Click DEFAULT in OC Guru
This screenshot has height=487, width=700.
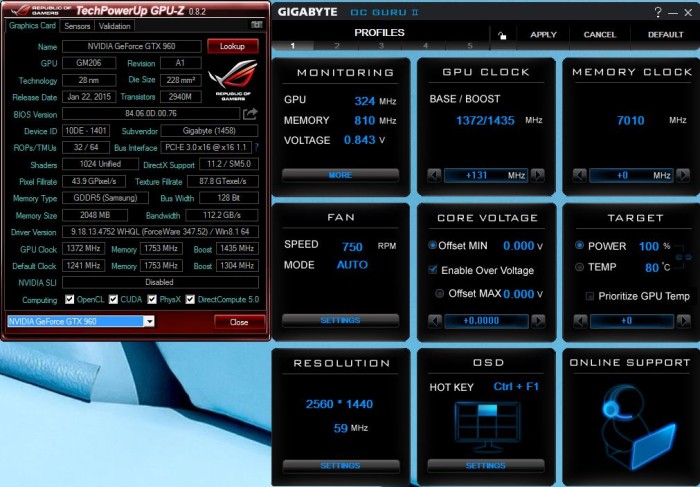665,35
